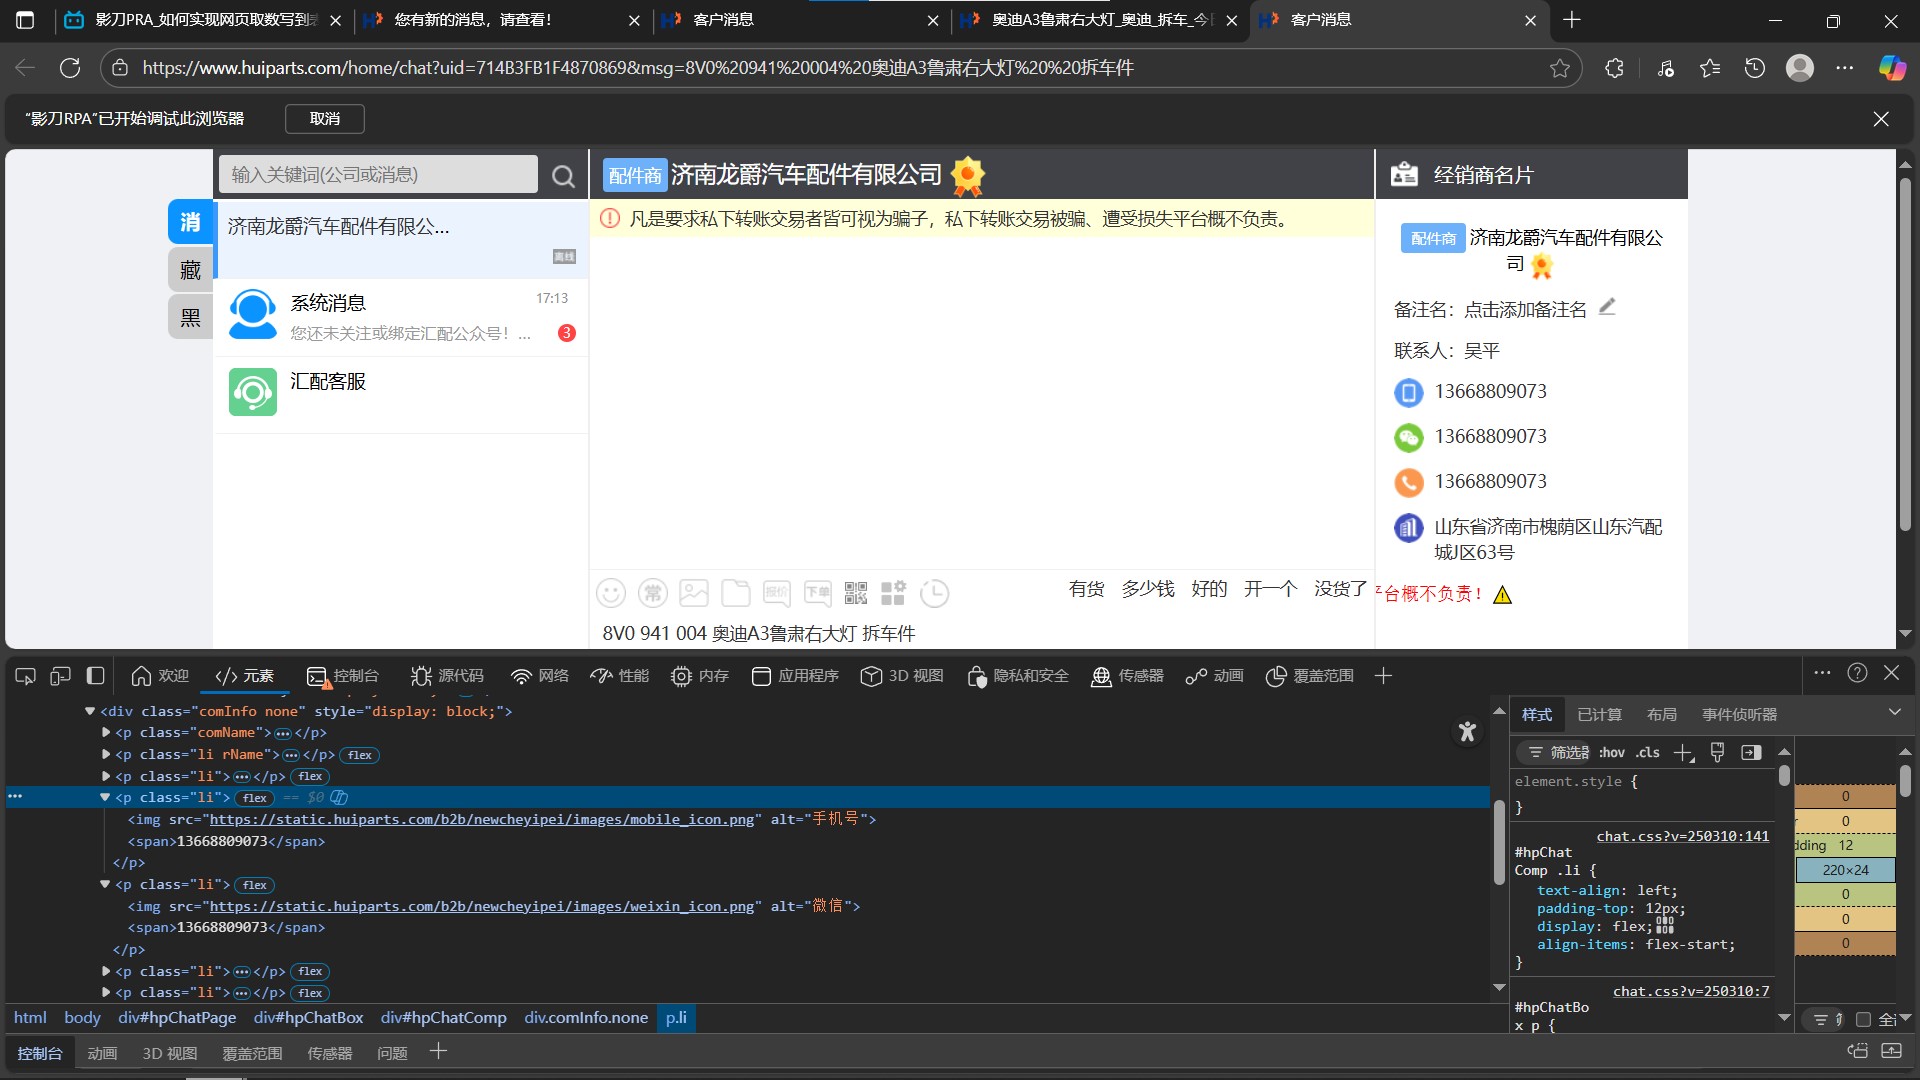
Task: Check the checkbox at bottom of computed pane
Action: (1863, 1019)
